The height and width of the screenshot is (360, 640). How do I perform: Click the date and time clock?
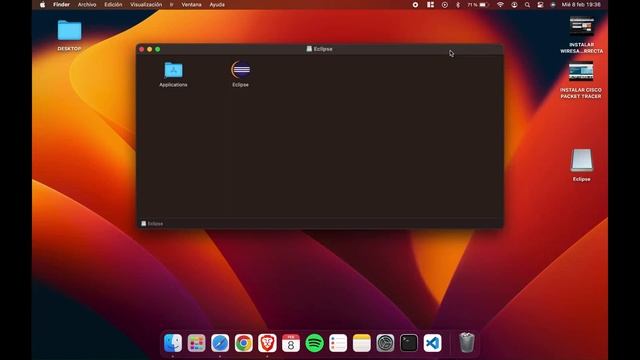pyautogui.click(x=581, y=4)
